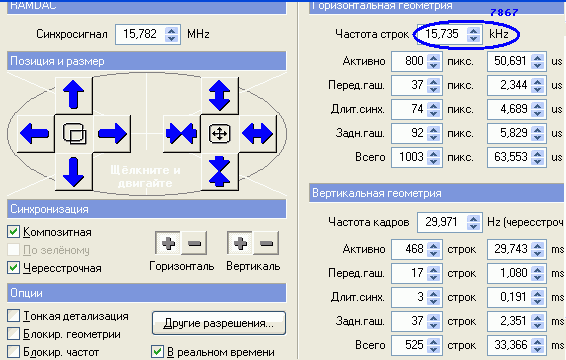The height and width of the screenshot is (360, 566).
Task: Adjust the 4,689 us spinner
Action: [538, 109]
